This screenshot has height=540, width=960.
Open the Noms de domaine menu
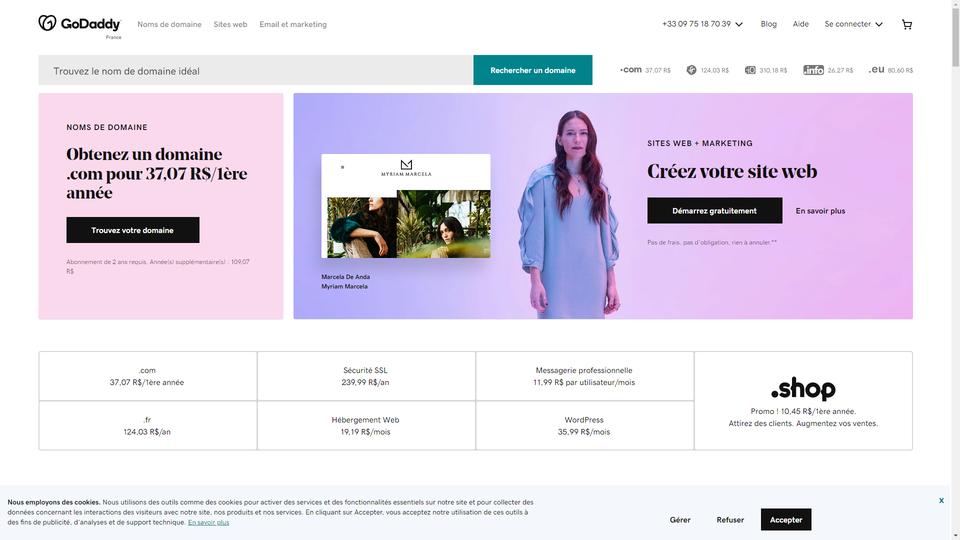click(169, 24)
